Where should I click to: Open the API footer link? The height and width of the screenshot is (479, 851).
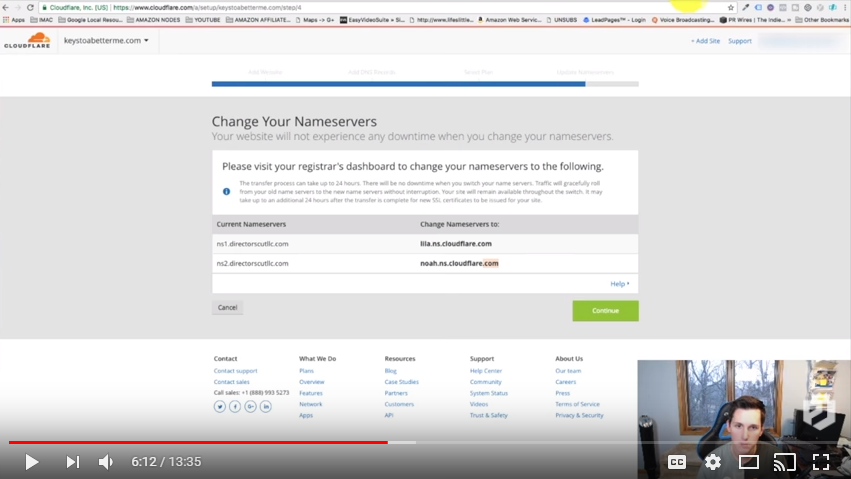(x=389, y=416)
